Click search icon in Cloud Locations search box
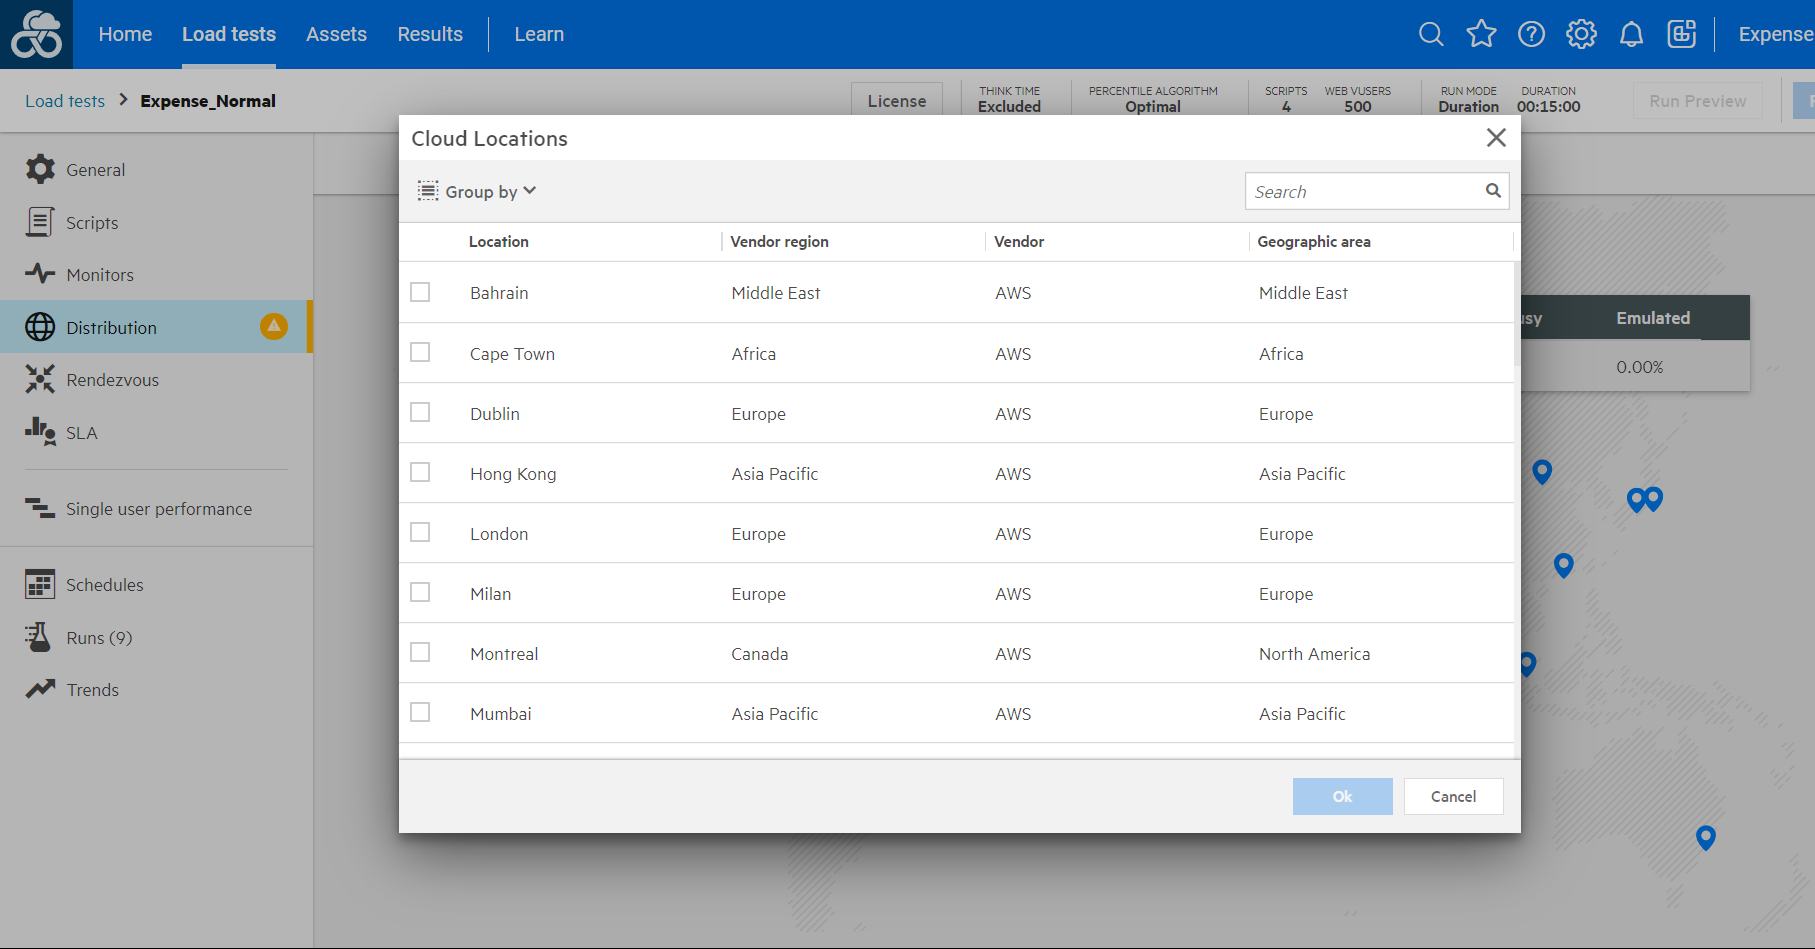Screen dimensions: 1815x949 pos(1493,191)
